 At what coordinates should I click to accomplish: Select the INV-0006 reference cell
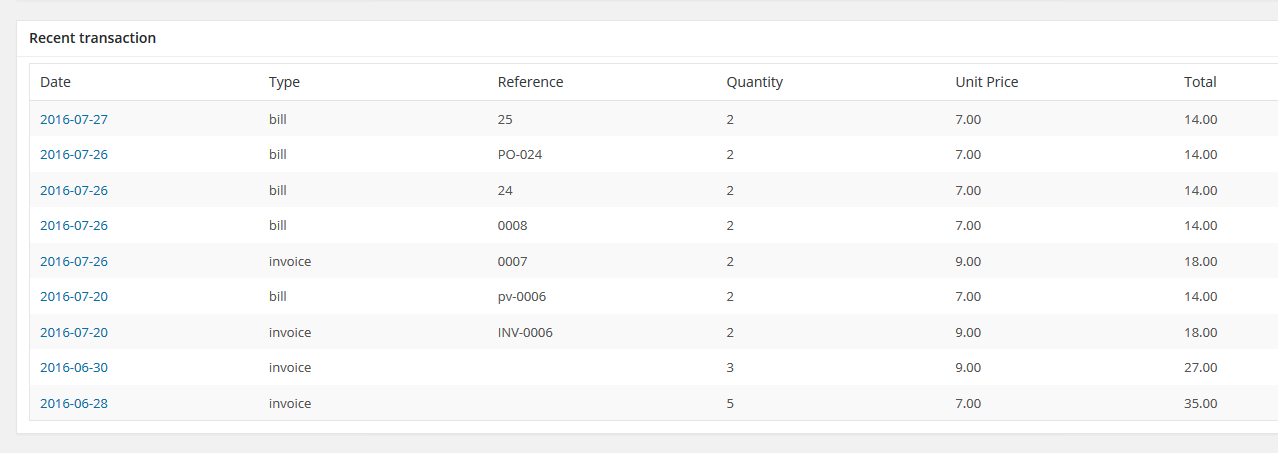[x=525, y=332]
